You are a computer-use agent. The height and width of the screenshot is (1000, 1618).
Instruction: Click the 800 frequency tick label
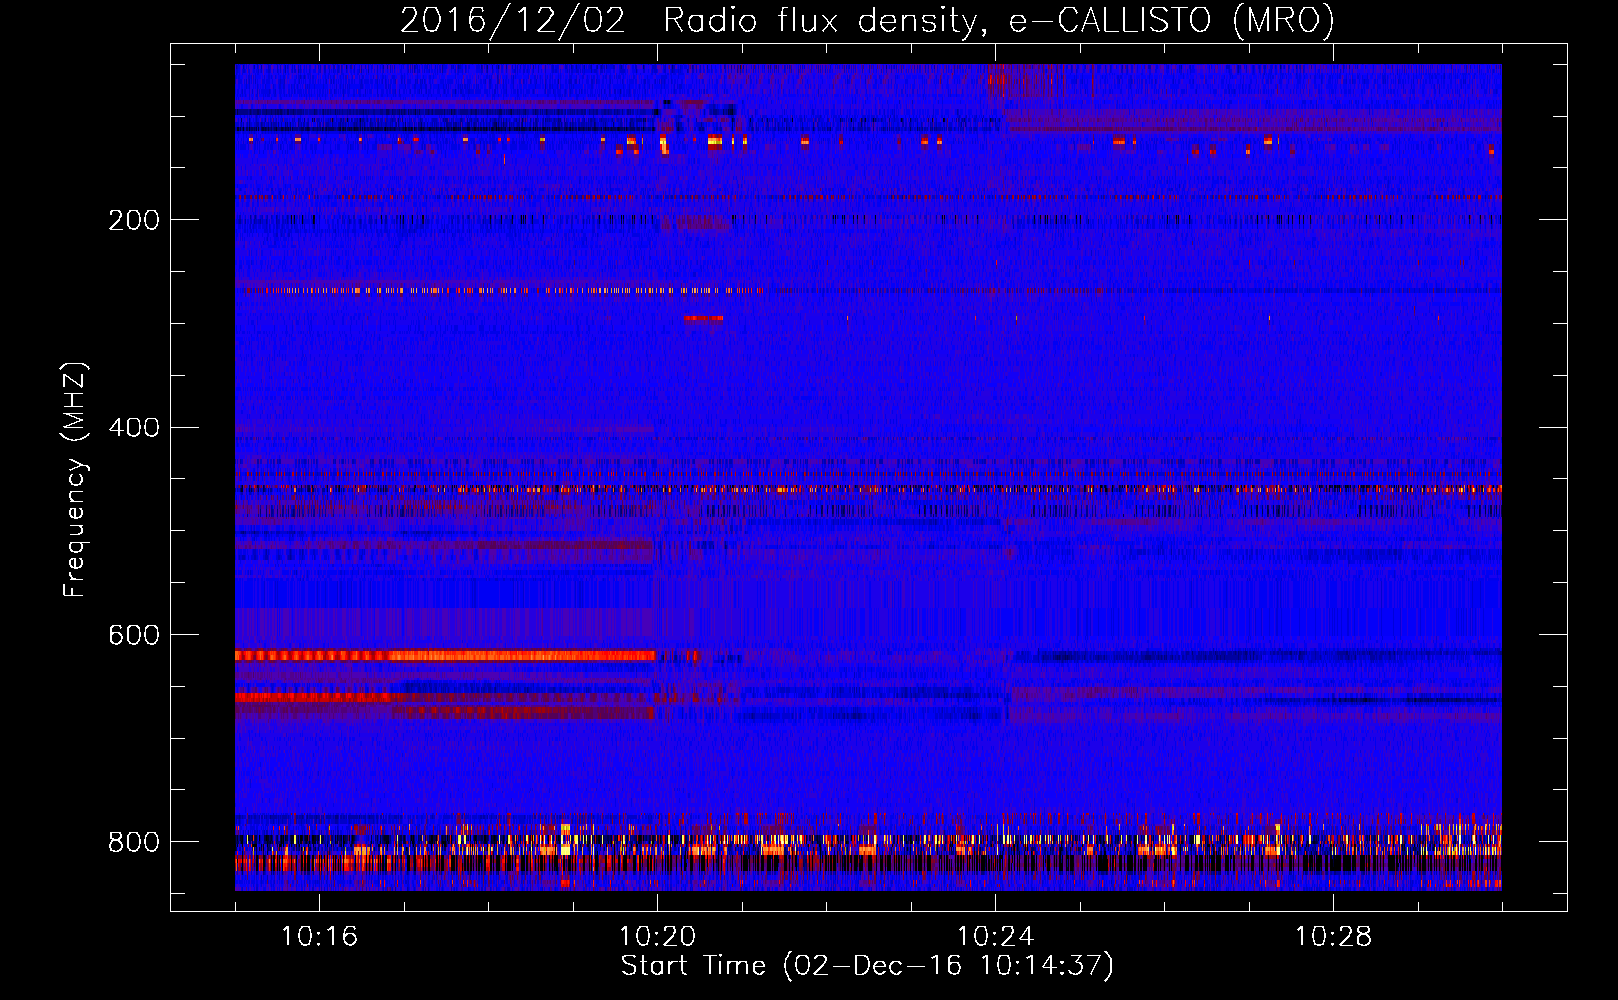[134, 842]
